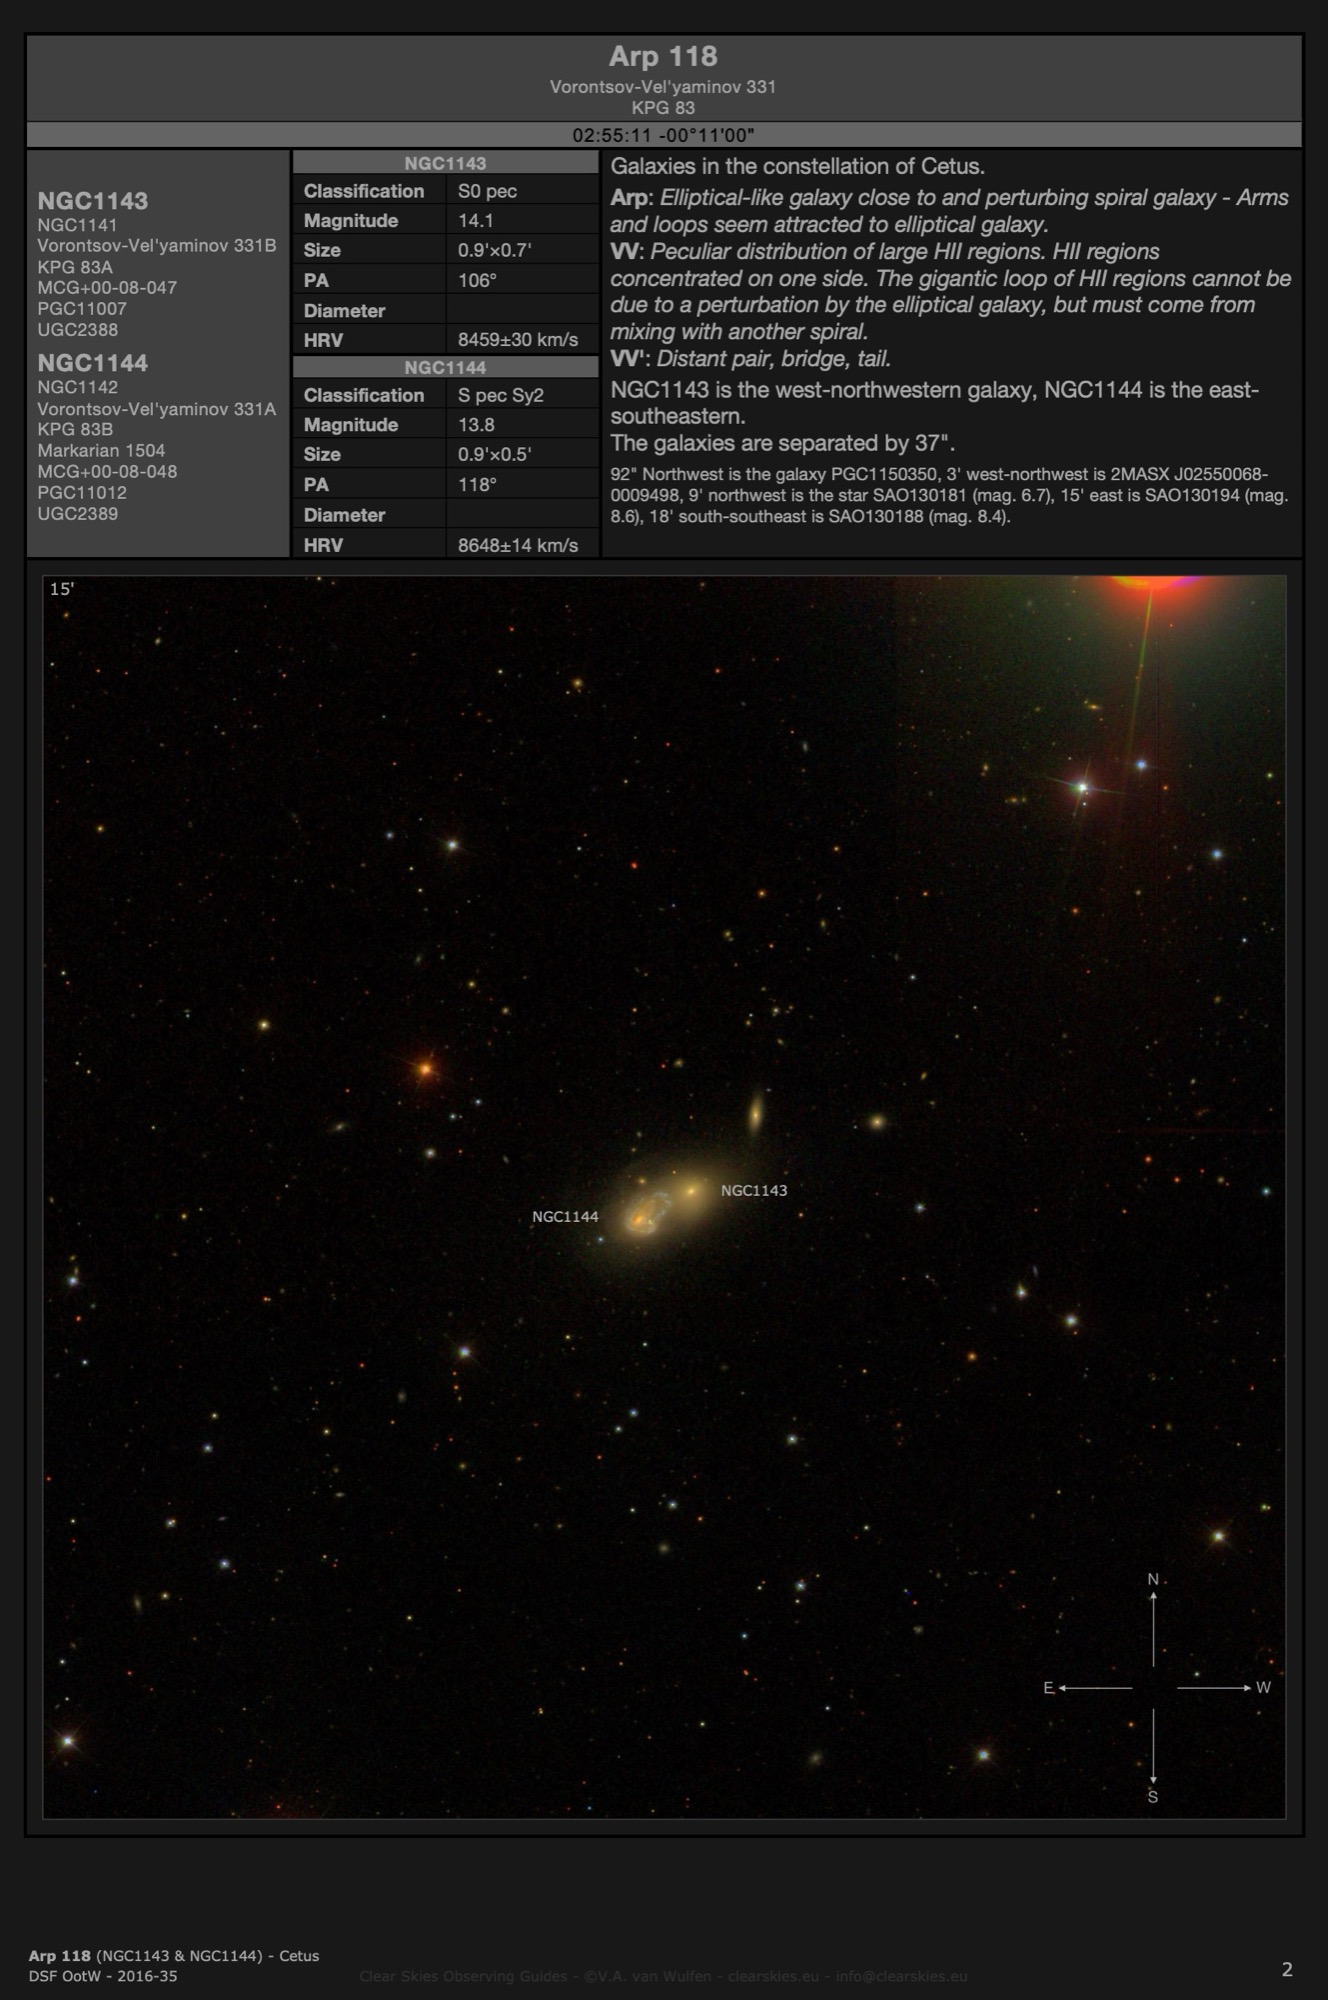
Task: Select the S0 pec classification value
Action: (x=487, y=191)
